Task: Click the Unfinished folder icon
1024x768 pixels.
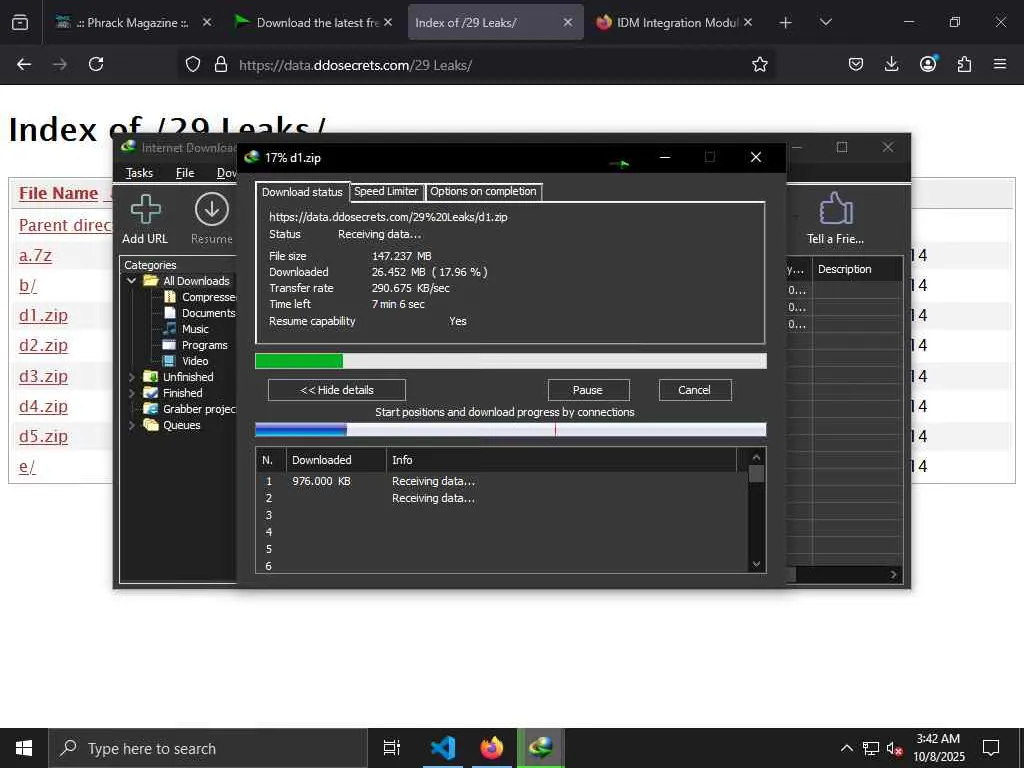Action: pos(150,377)
